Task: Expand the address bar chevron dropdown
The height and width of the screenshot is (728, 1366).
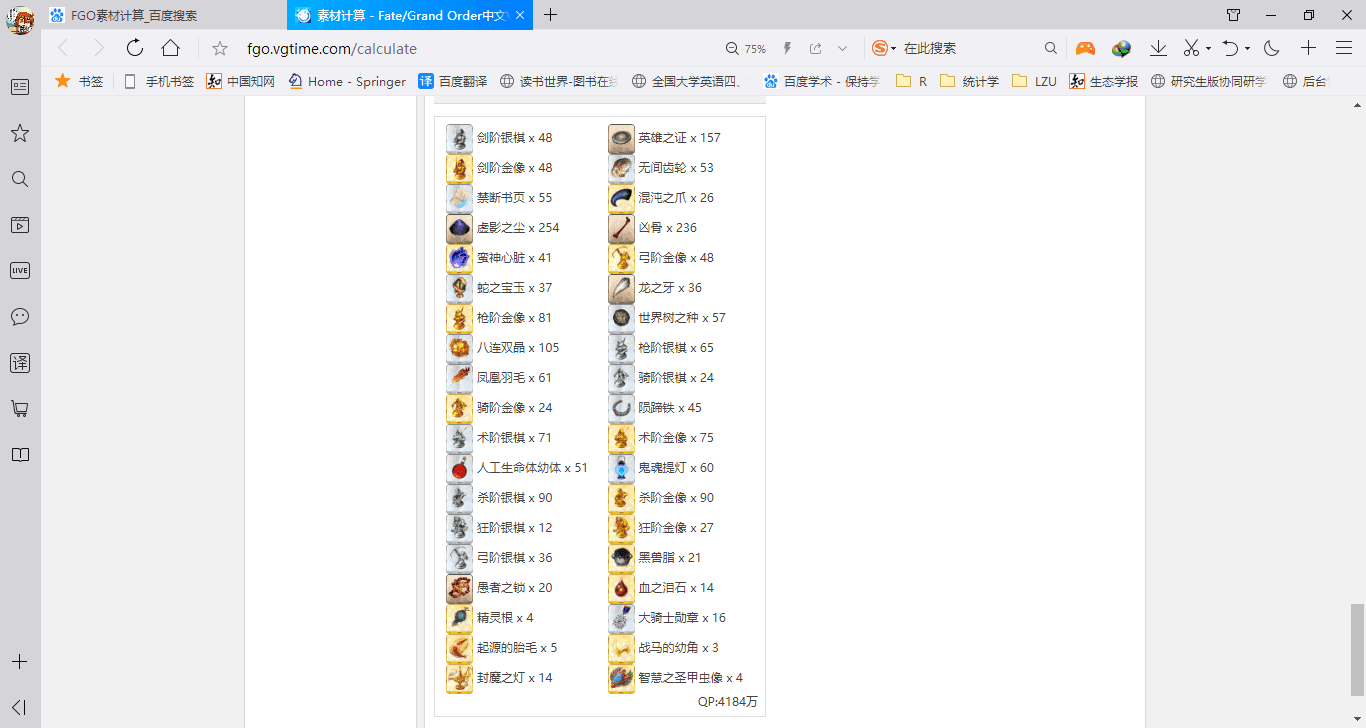Action: click(843, 48)
